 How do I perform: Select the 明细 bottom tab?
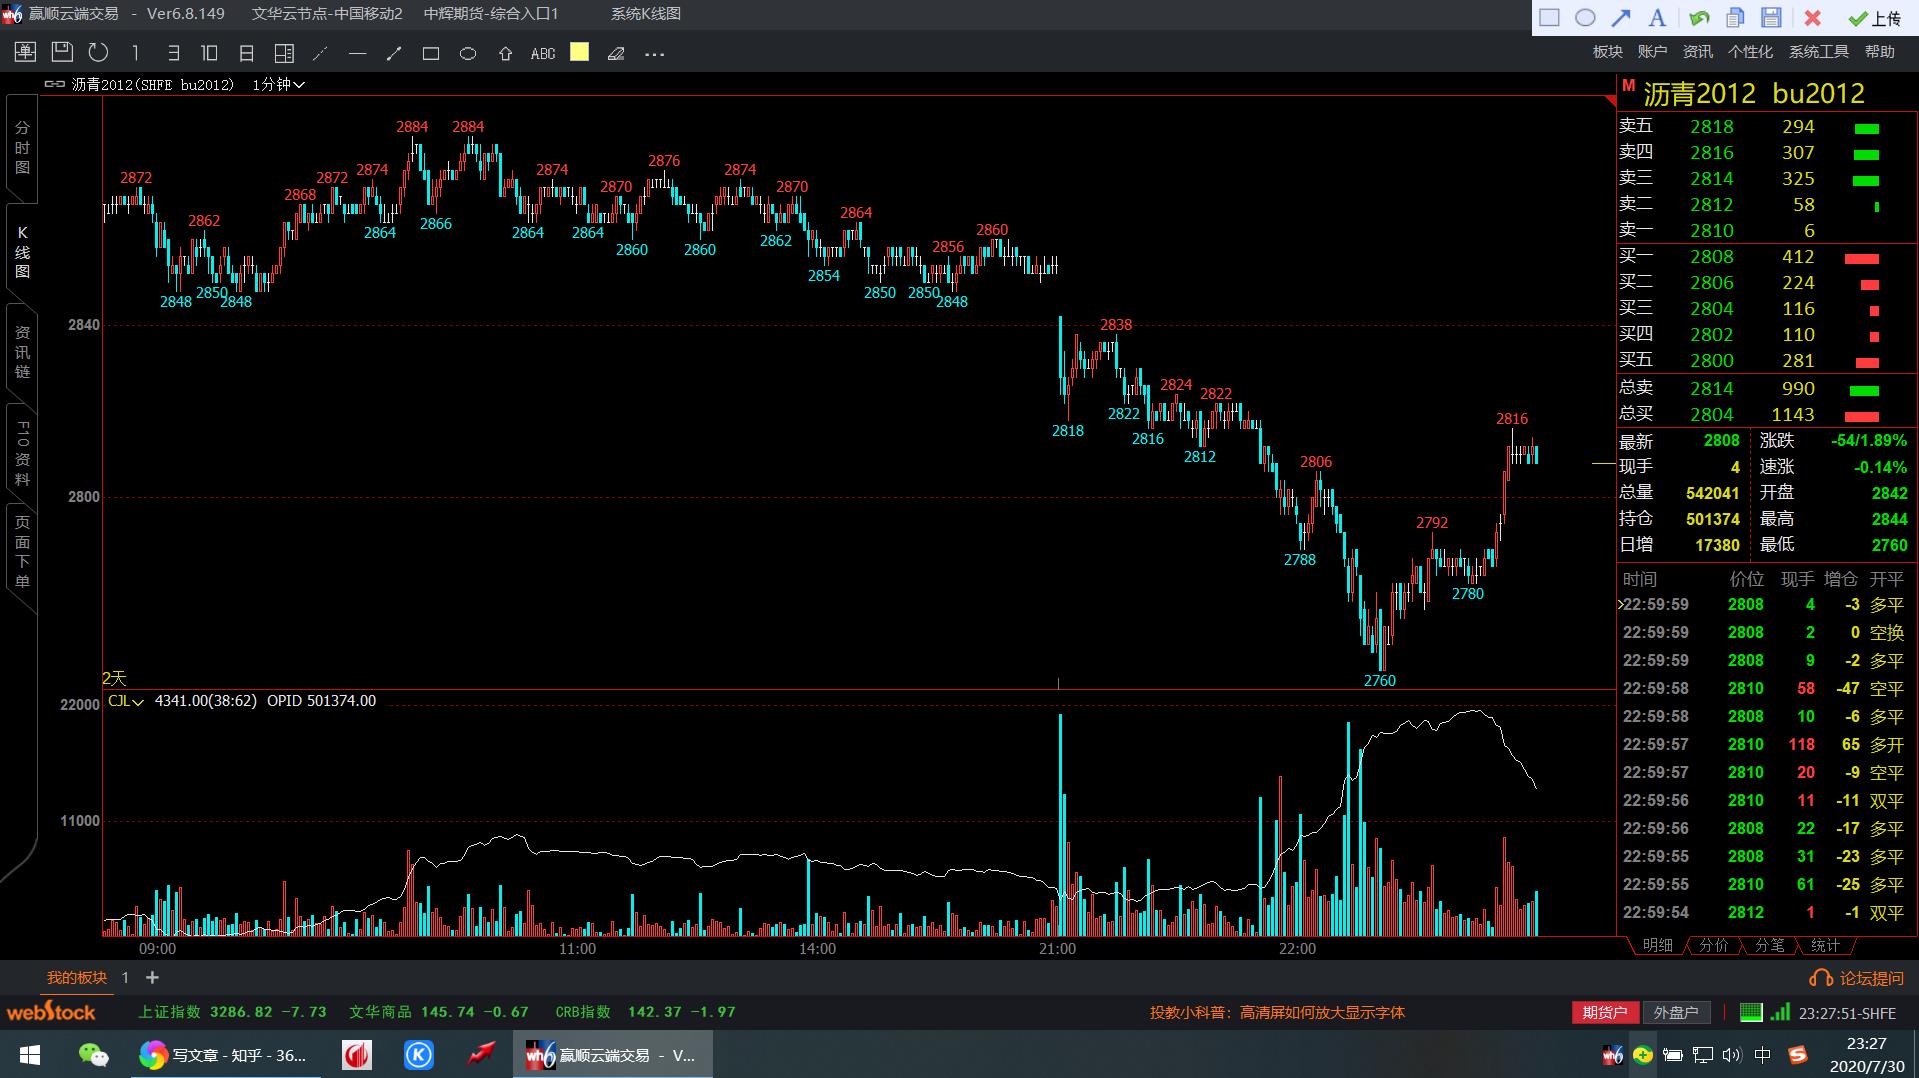[1657, 945]
